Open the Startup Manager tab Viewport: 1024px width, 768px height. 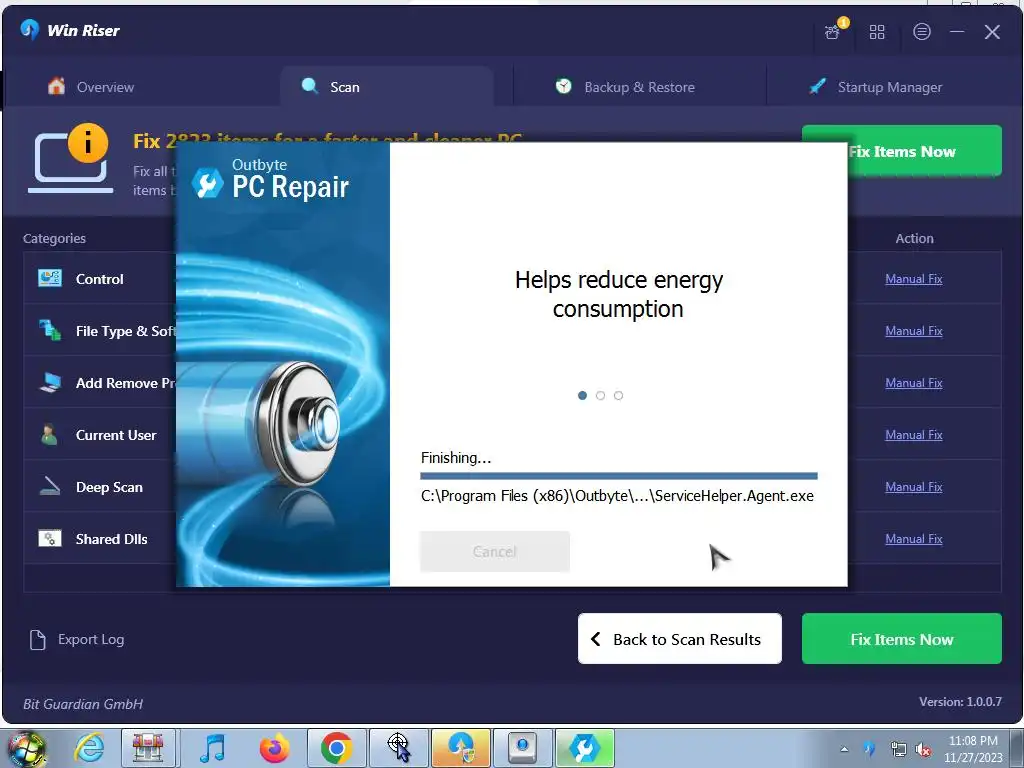875,87
